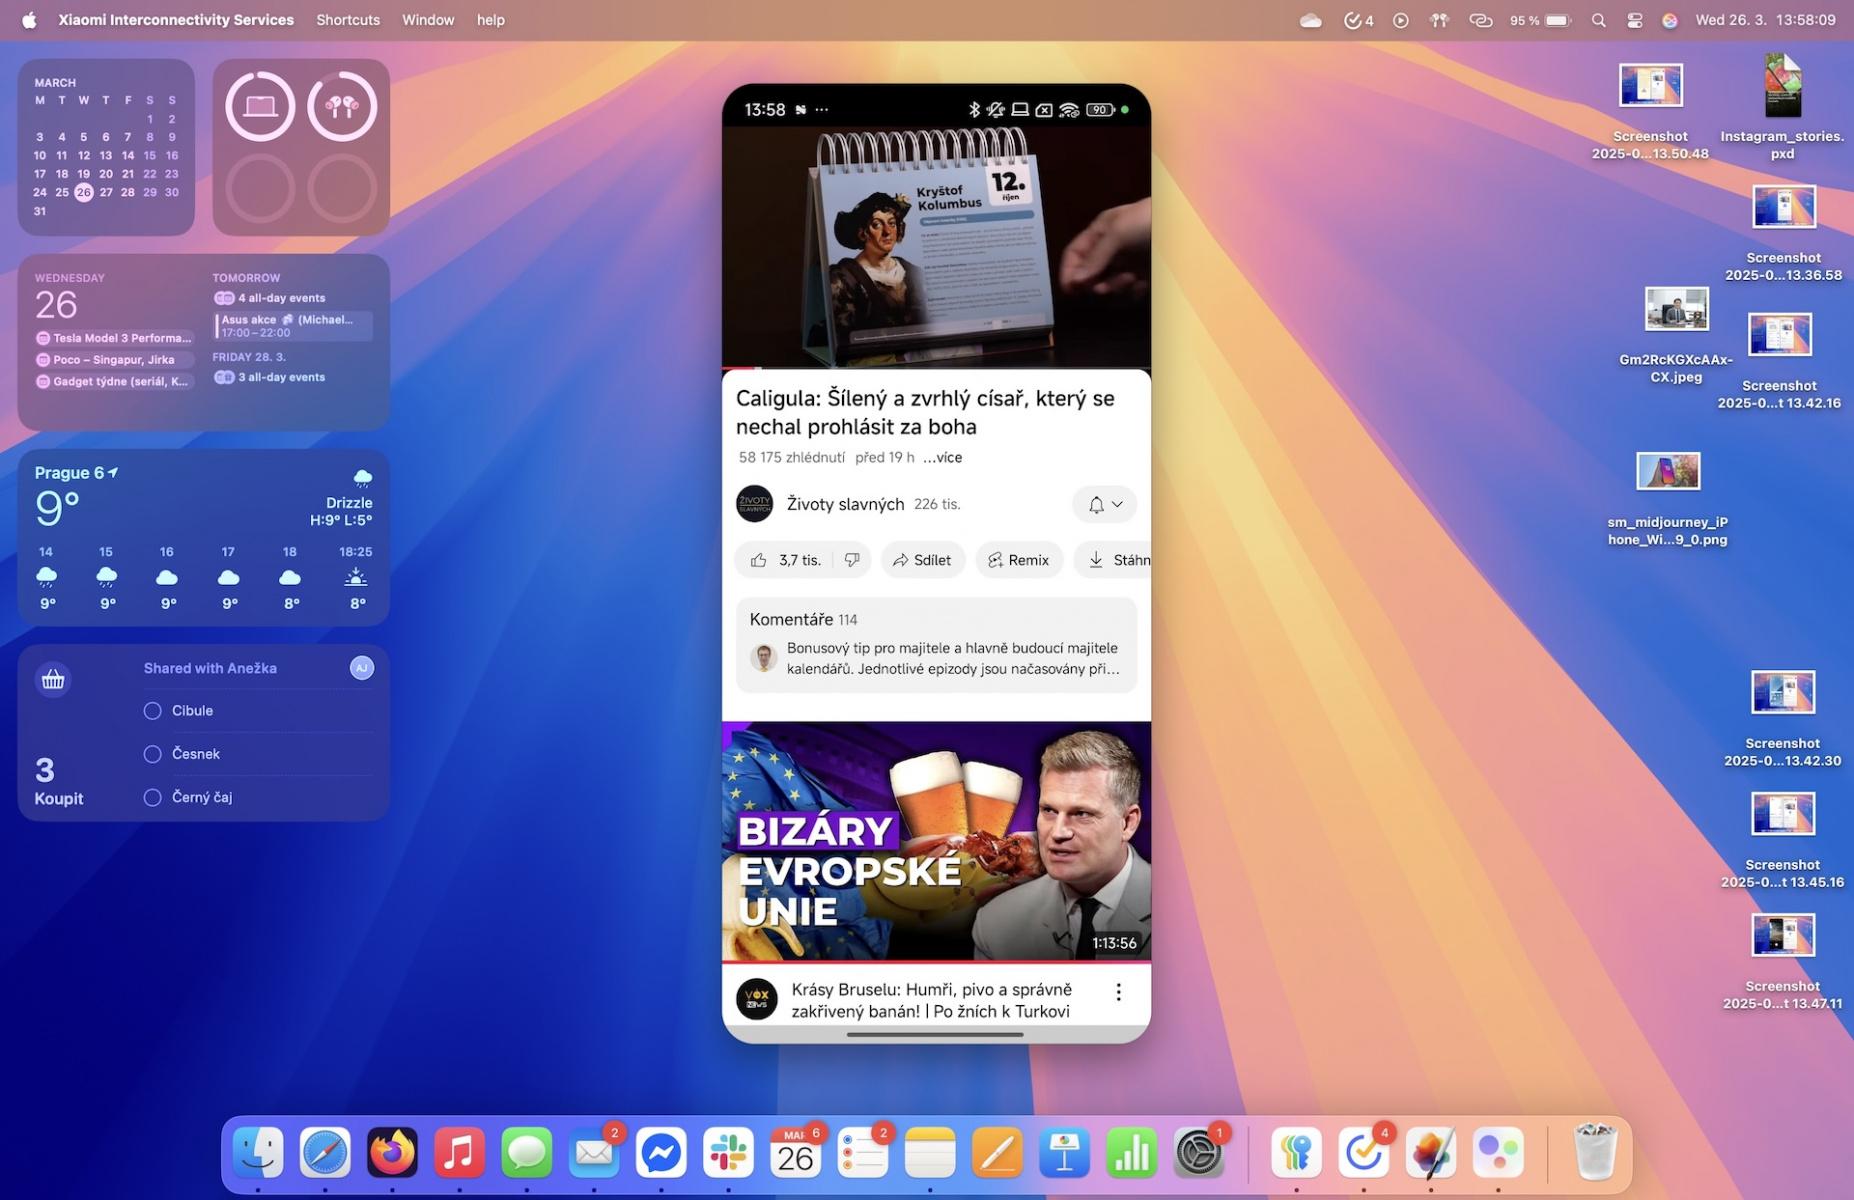Open Pixelmator Pro in the Dock
Image resolution: width=1854 pixels, height=1200 pixels.
(x=1430, y=1153)
